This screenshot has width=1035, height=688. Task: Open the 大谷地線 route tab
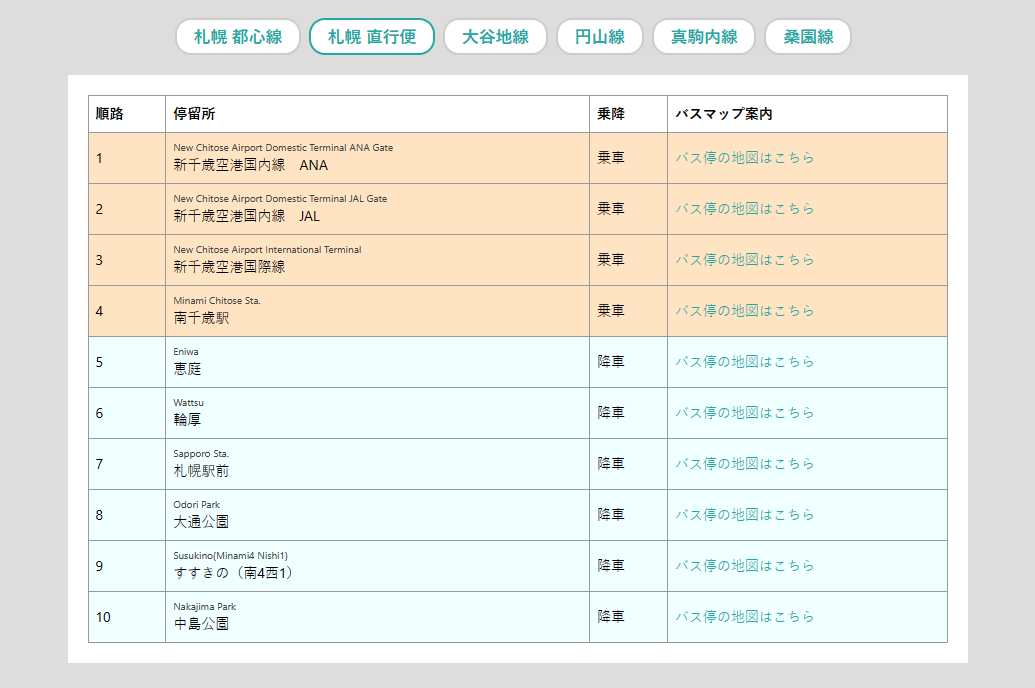[x=495, y=36]
